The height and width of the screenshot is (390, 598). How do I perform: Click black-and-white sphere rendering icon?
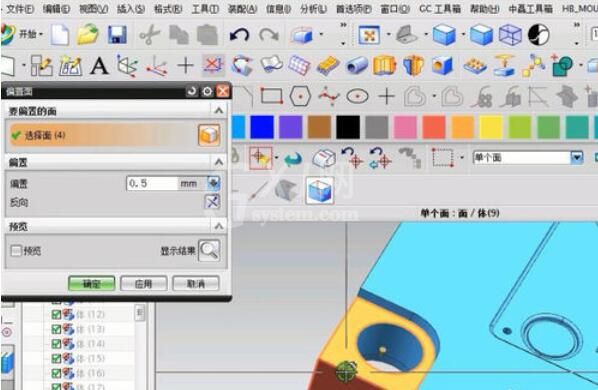538,35
